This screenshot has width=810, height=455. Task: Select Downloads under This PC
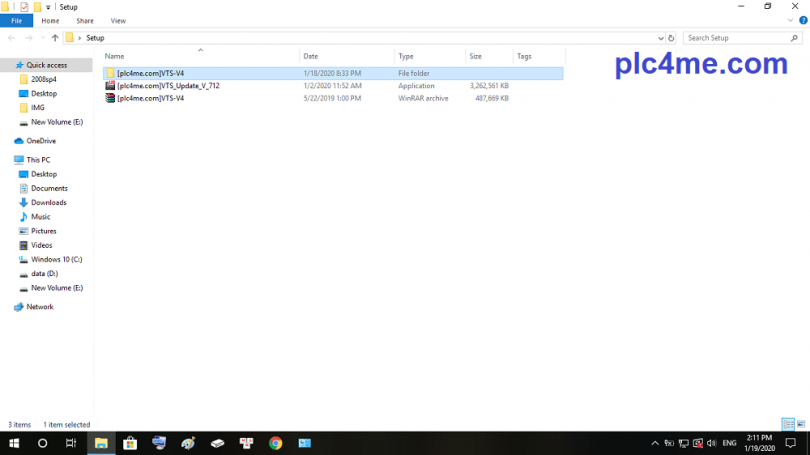point(48,202)
